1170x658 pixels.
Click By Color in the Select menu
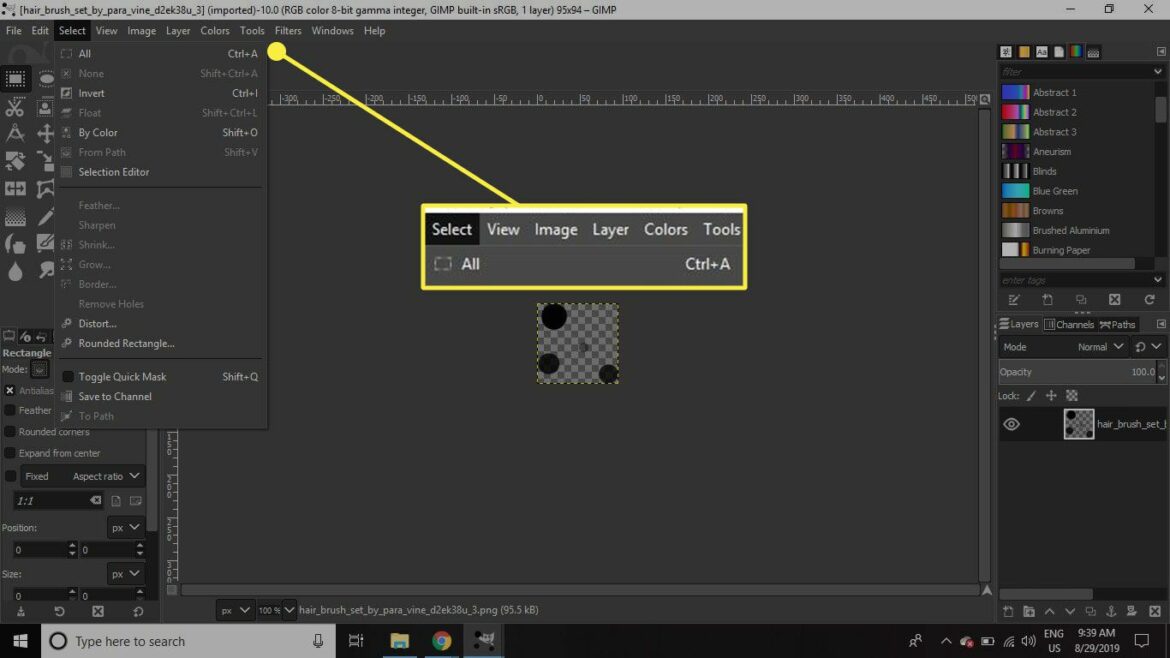pyautogui.click(x=98, y=132)
